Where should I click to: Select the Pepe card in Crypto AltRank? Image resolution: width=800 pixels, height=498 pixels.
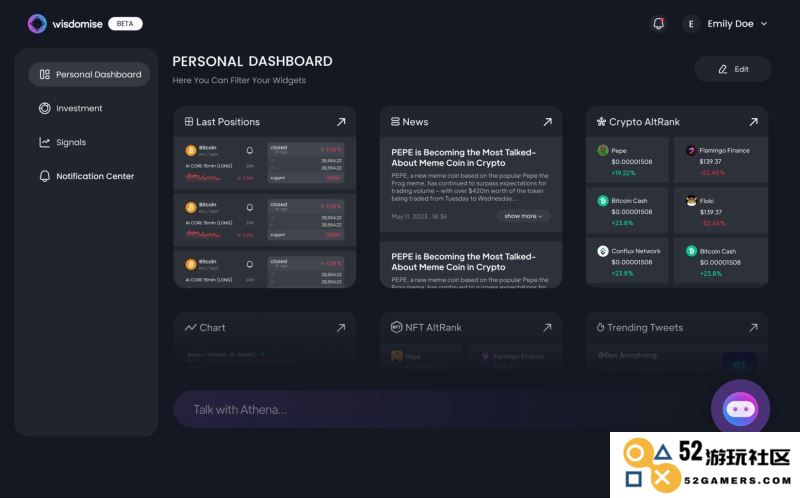click(x=627, y=160)
